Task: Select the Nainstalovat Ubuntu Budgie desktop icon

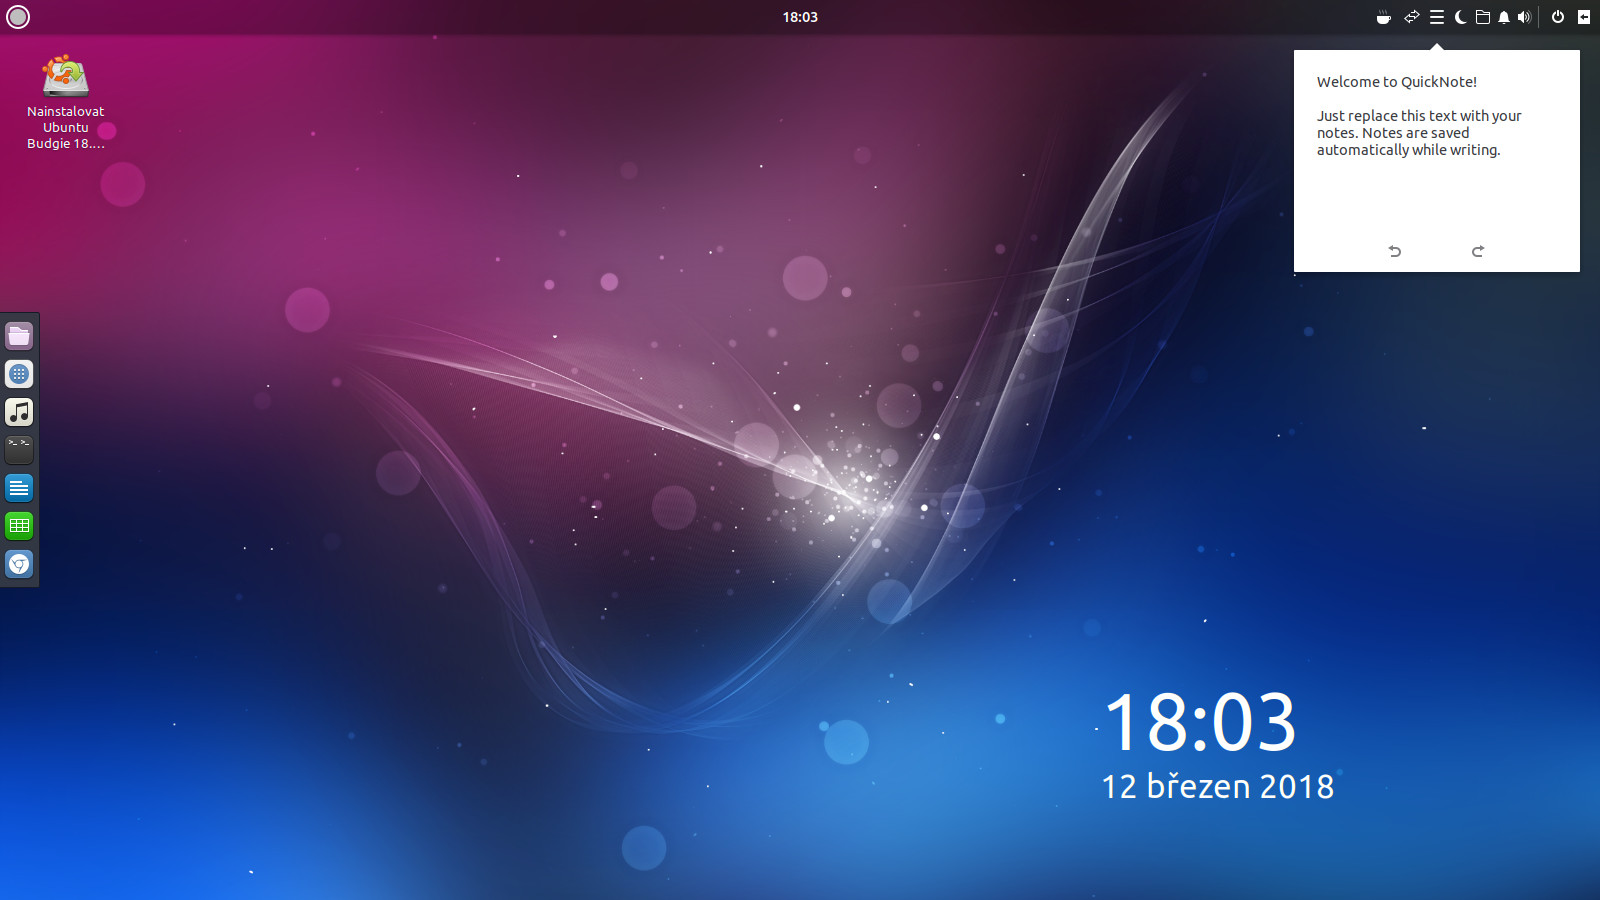Action: (66, 102)
